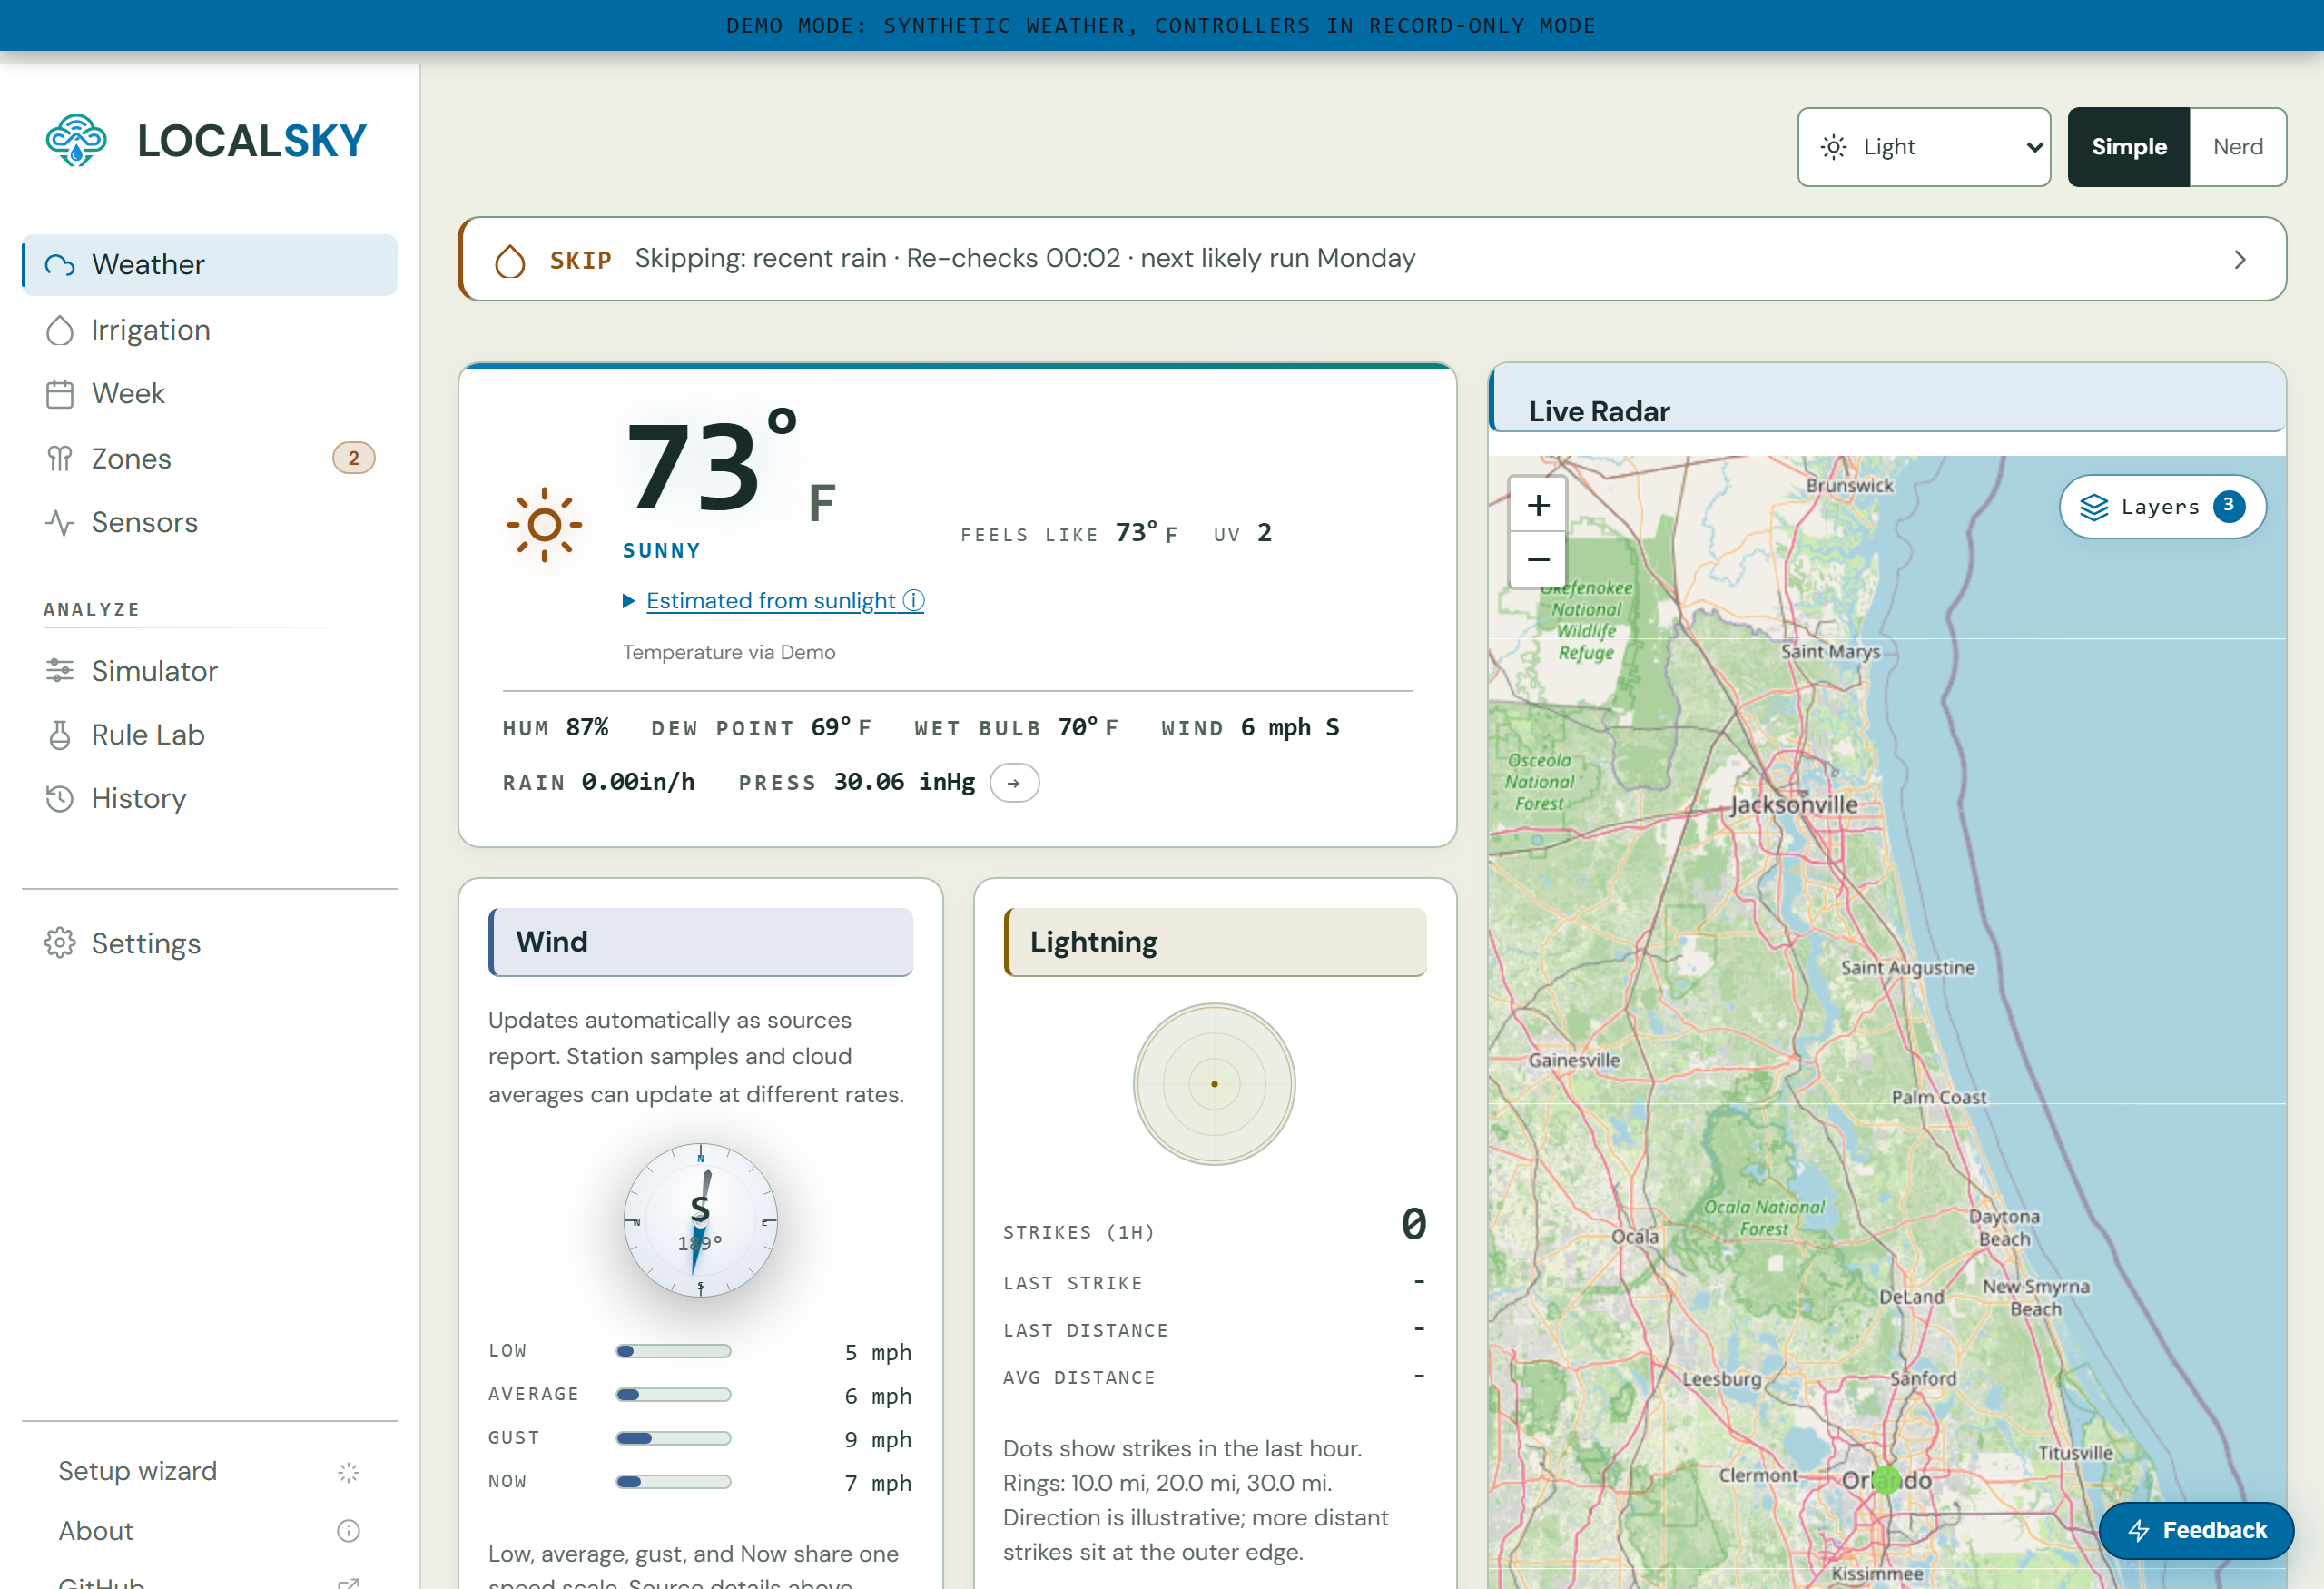Click the Simulator sliders icon
Screen dimensions: 2324x1589
[60, 671]
